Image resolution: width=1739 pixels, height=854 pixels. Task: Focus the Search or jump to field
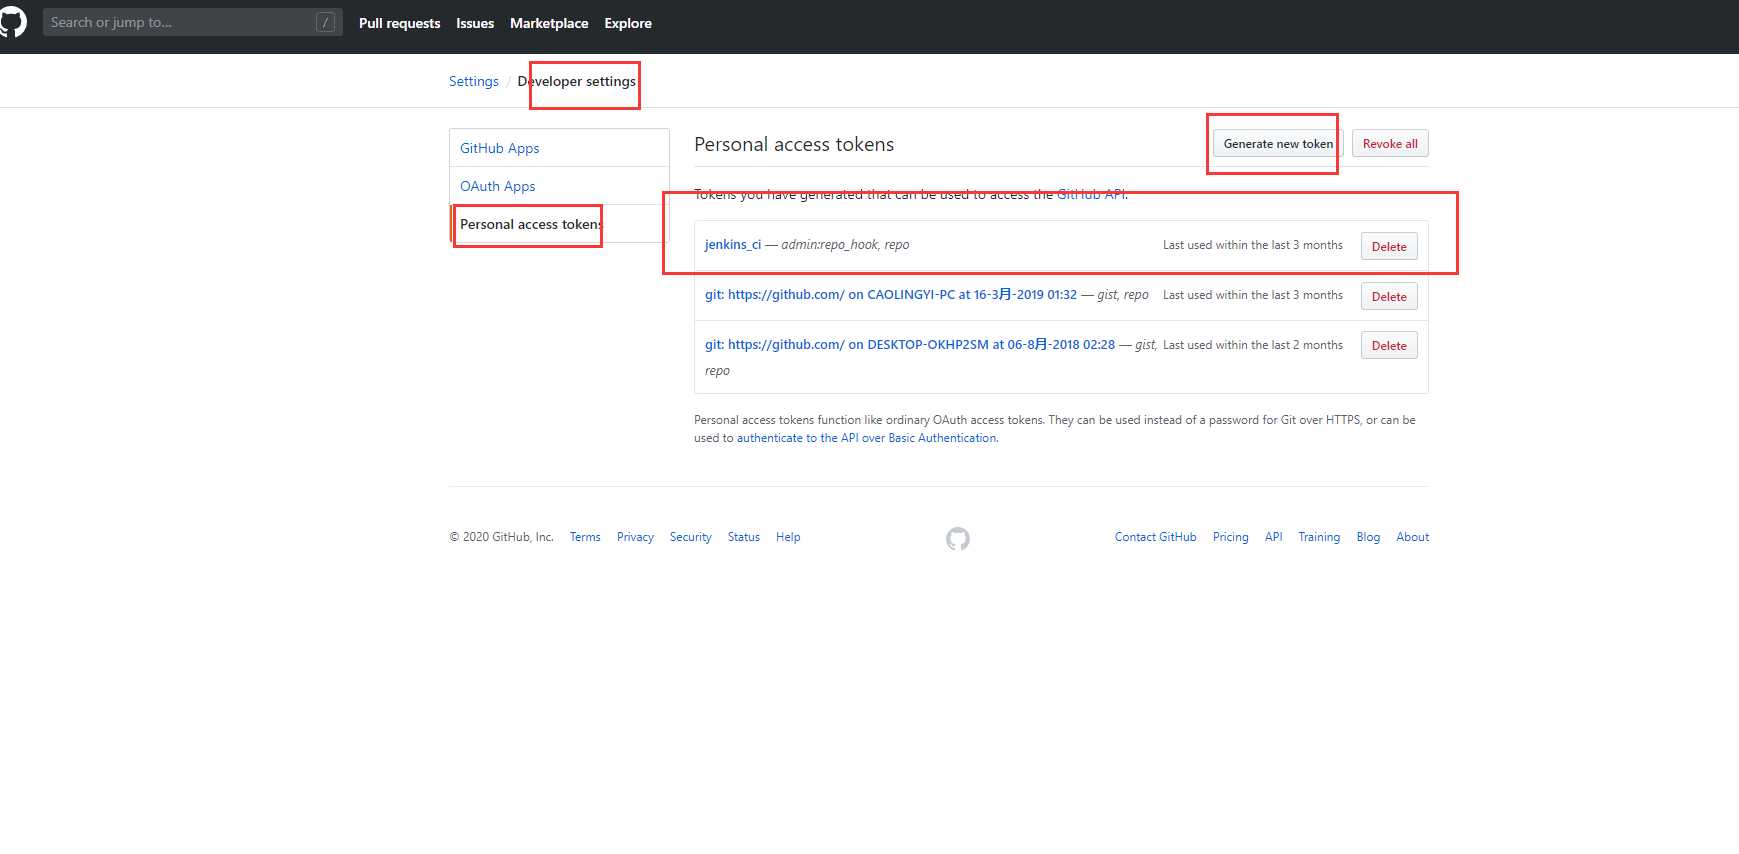coord(192,22)
